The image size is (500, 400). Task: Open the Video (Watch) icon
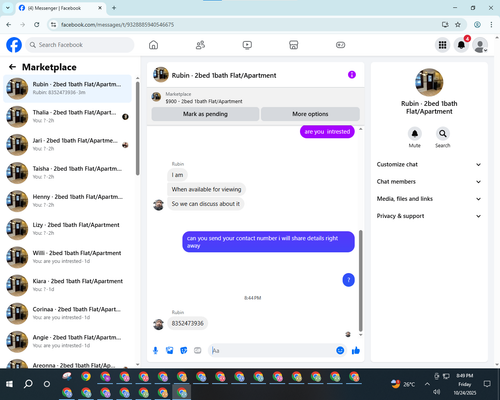pyautogui.click(x=247, y=45)
